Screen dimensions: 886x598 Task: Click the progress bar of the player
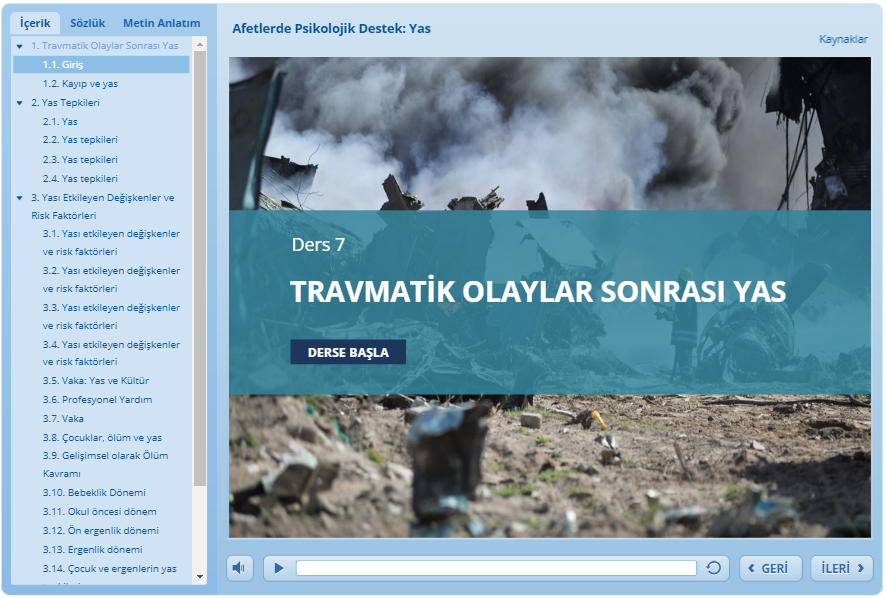[496, 568]
